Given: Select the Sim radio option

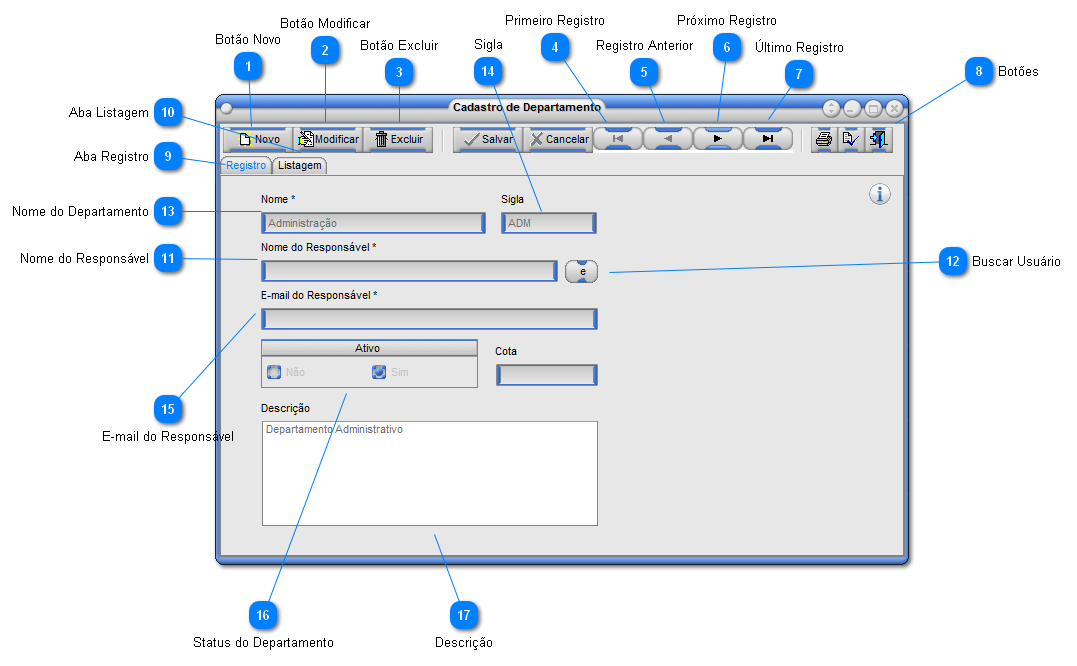Looking at the screenshot, I should click(379, 372).
